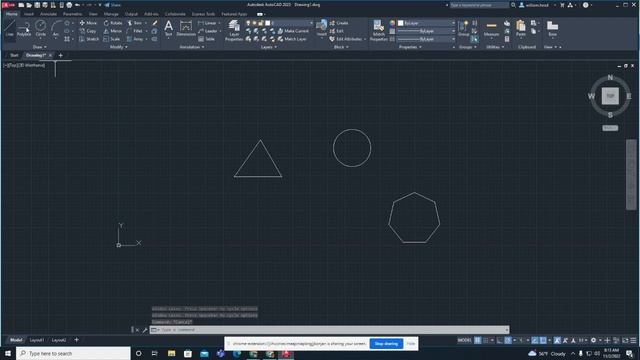Click Hide on screen sharing bar
This screenshot has height=360, width=640.
pyautogui.click(x=411, y=344)
